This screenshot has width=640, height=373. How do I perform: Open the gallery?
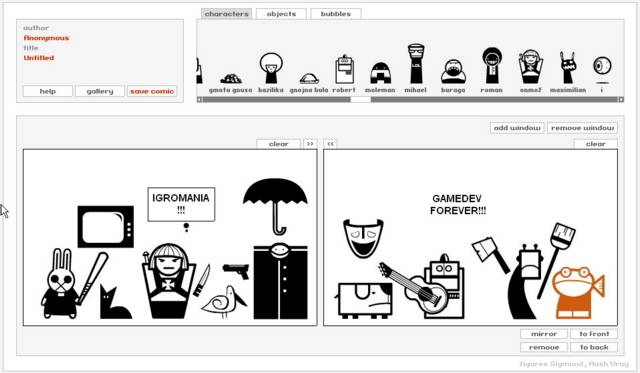coord(100,91)
